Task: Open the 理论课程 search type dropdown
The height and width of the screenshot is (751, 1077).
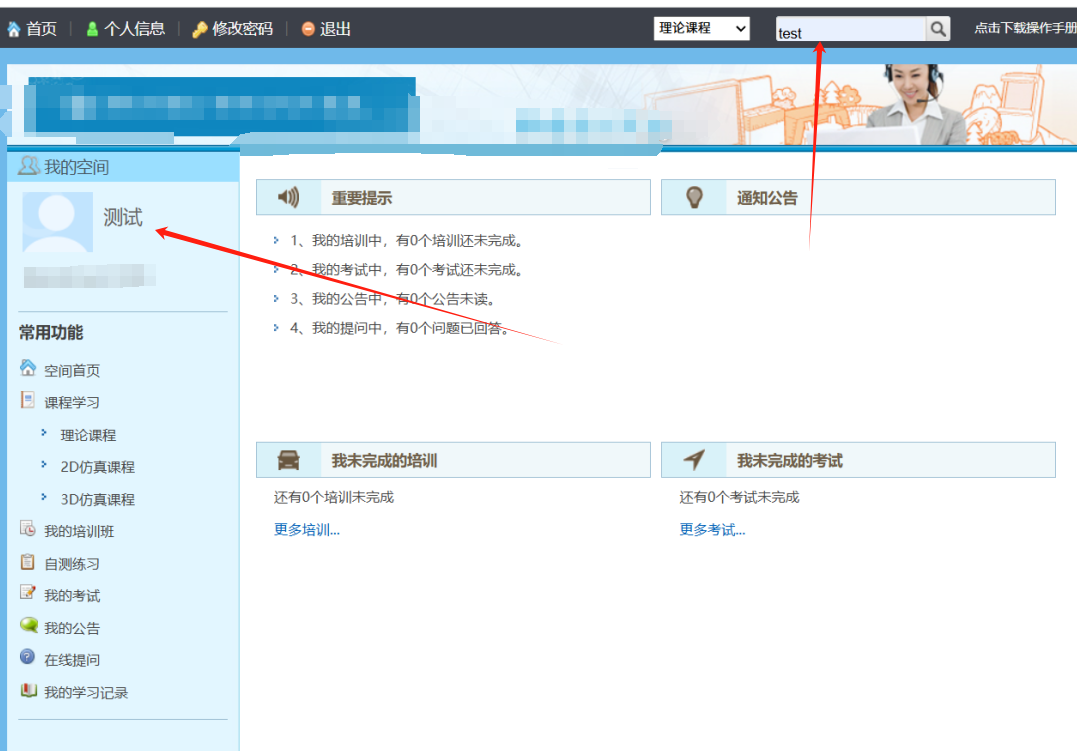Action: pyautogui.click(x=701, y=29)
